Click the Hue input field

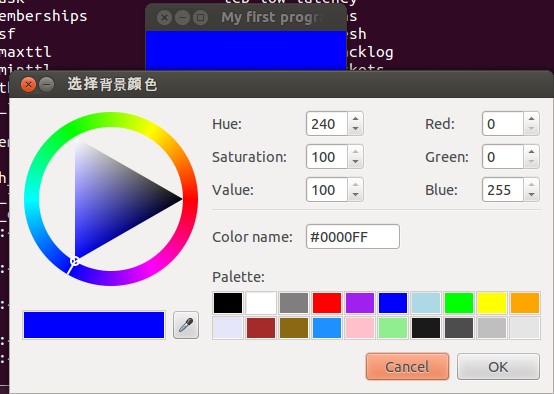(327, 124)
